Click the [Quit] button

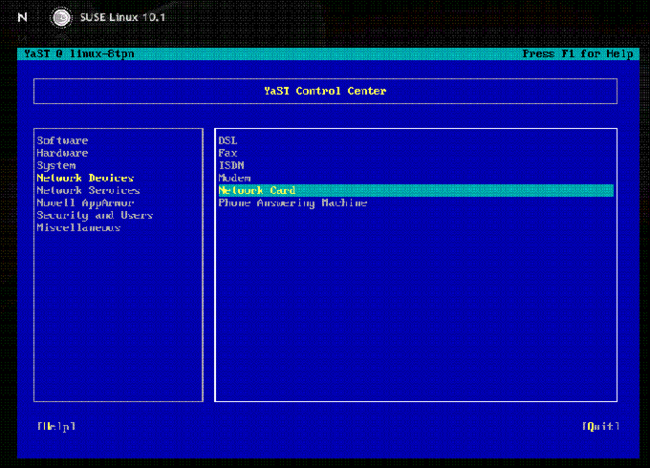tap(601, 426)
